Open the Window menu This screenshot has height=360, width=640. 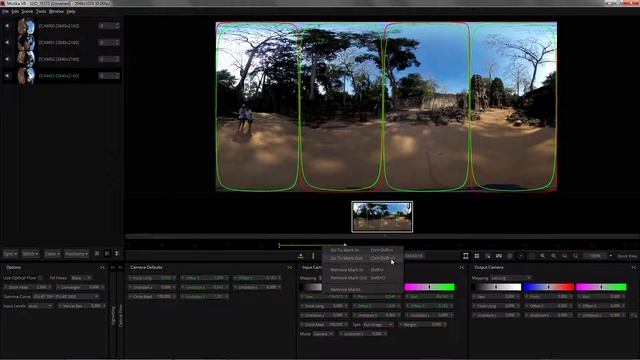coord(56,11)
